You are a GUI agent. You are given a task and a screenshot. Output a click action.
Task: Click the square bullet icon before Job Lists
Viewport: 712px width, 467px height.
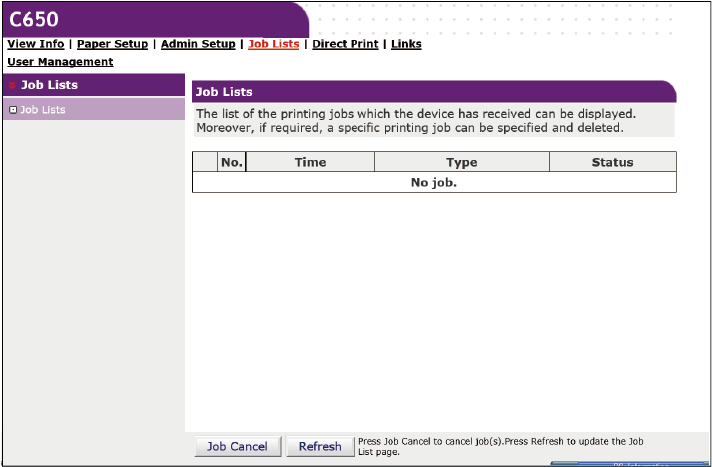12,110
